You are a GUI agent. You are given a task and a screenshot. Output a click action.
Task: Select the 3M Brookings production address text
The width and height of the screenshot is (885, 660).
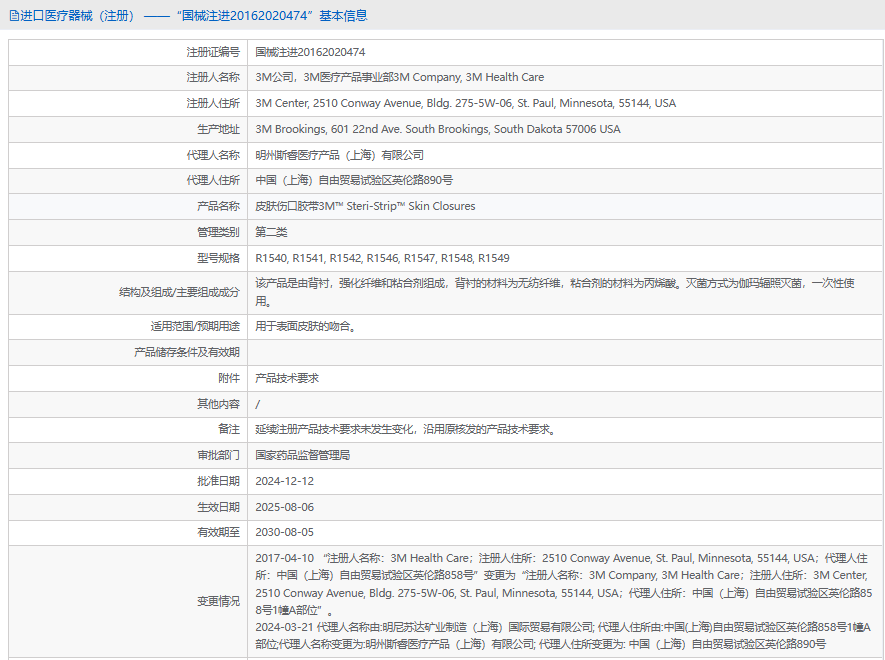click(x=438, y=129)
